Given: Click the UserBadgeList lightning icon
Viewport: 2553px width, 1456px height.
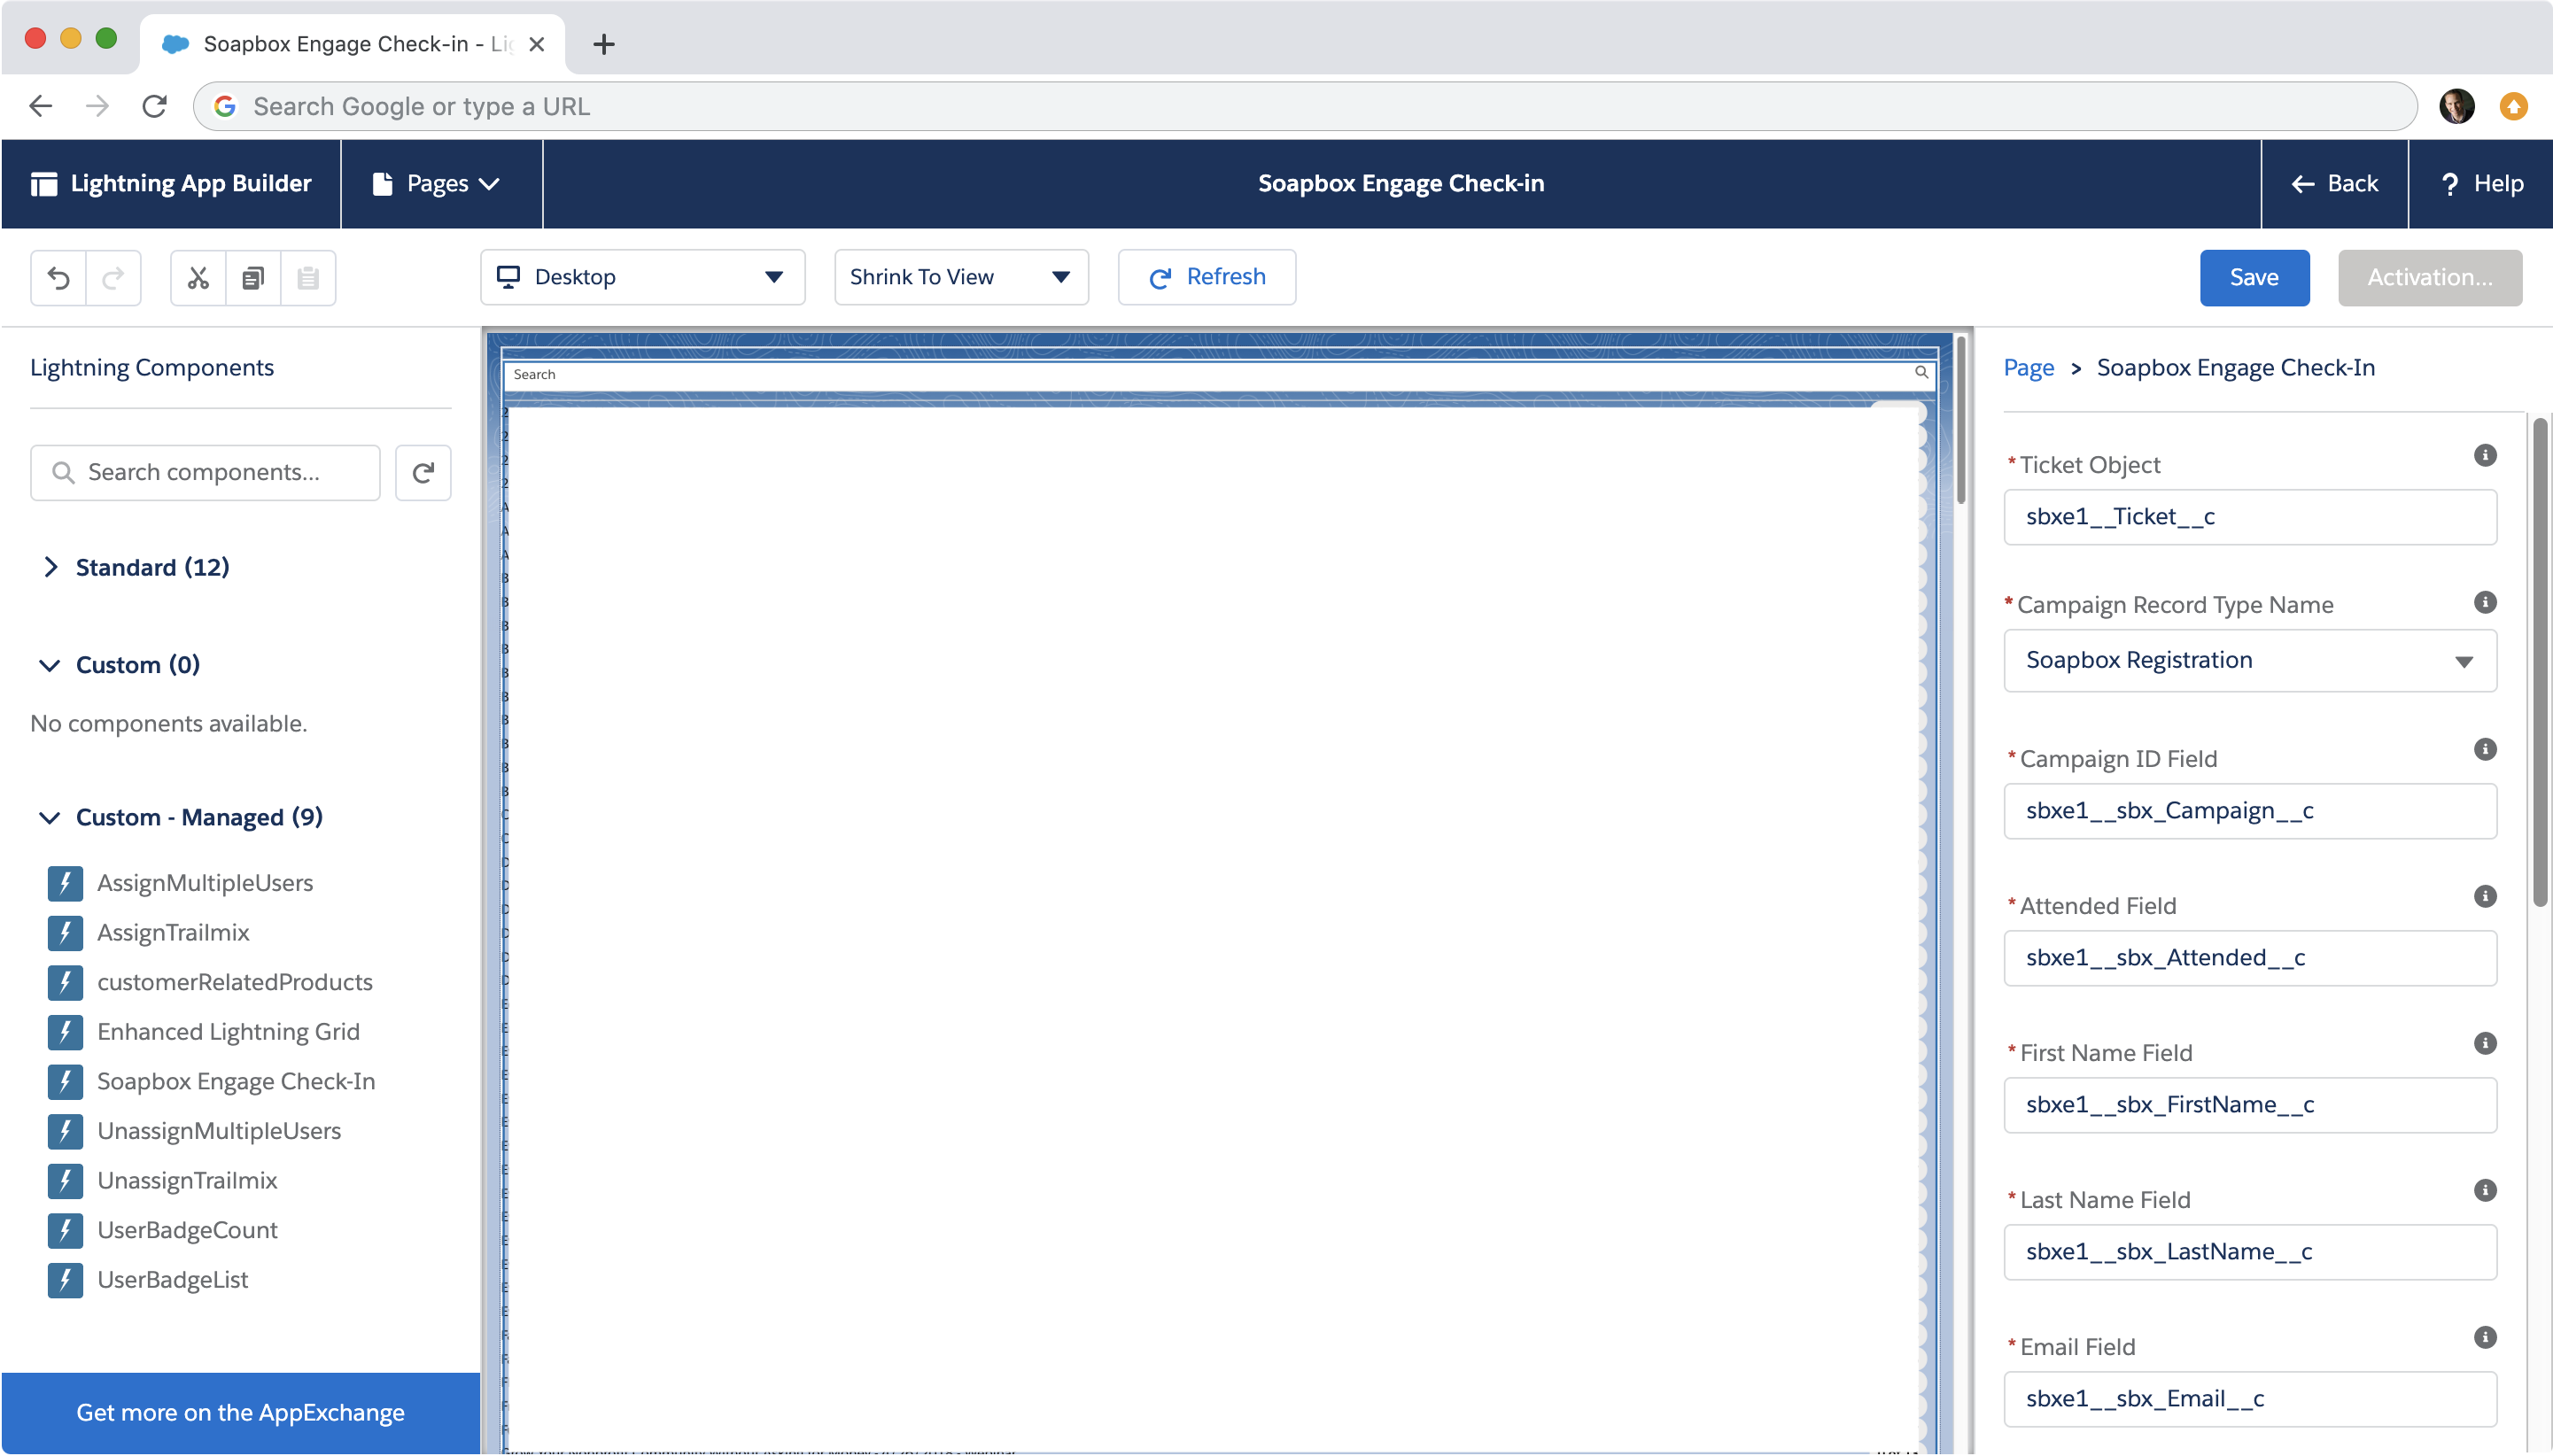Looking at the screenshot, I should 65,1279.
